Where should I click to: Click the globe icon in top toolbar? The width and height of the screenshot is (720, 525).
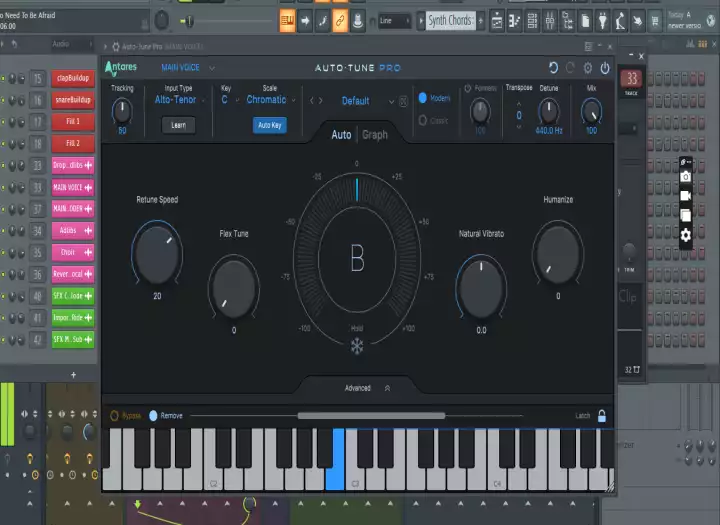point(711,20)
